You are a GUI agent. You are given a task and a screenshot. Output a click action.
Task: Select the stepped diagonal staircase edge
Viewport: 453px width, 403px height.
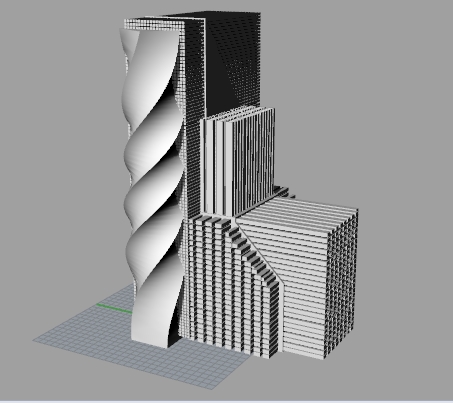(x=257, y=253)
